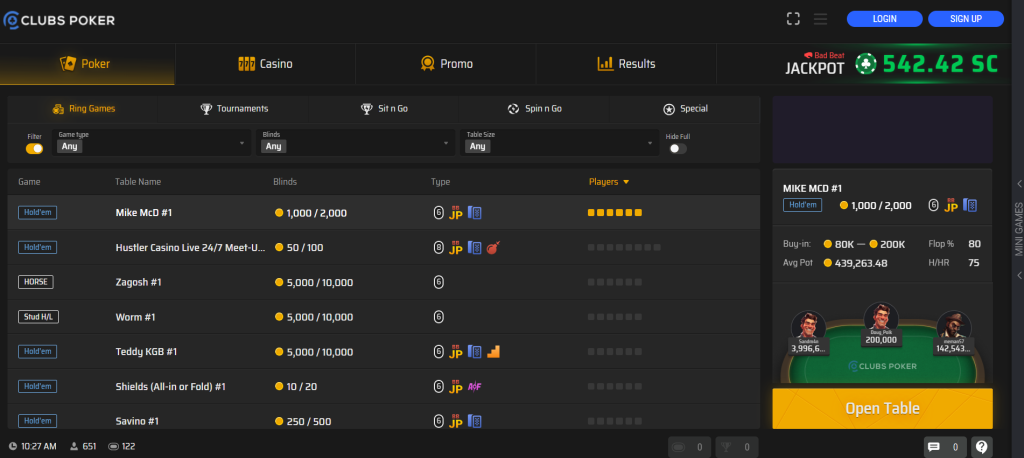
Task: Open the Table Size dropdown
Action: click(559, 142)
